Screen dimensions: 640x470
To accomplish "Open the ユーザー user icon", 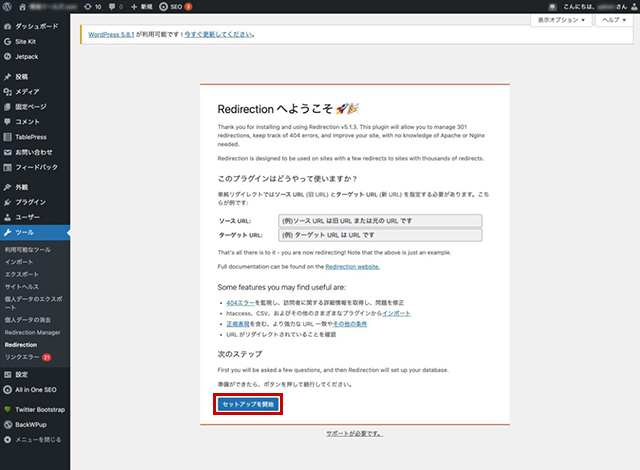I will pos(7,217).
